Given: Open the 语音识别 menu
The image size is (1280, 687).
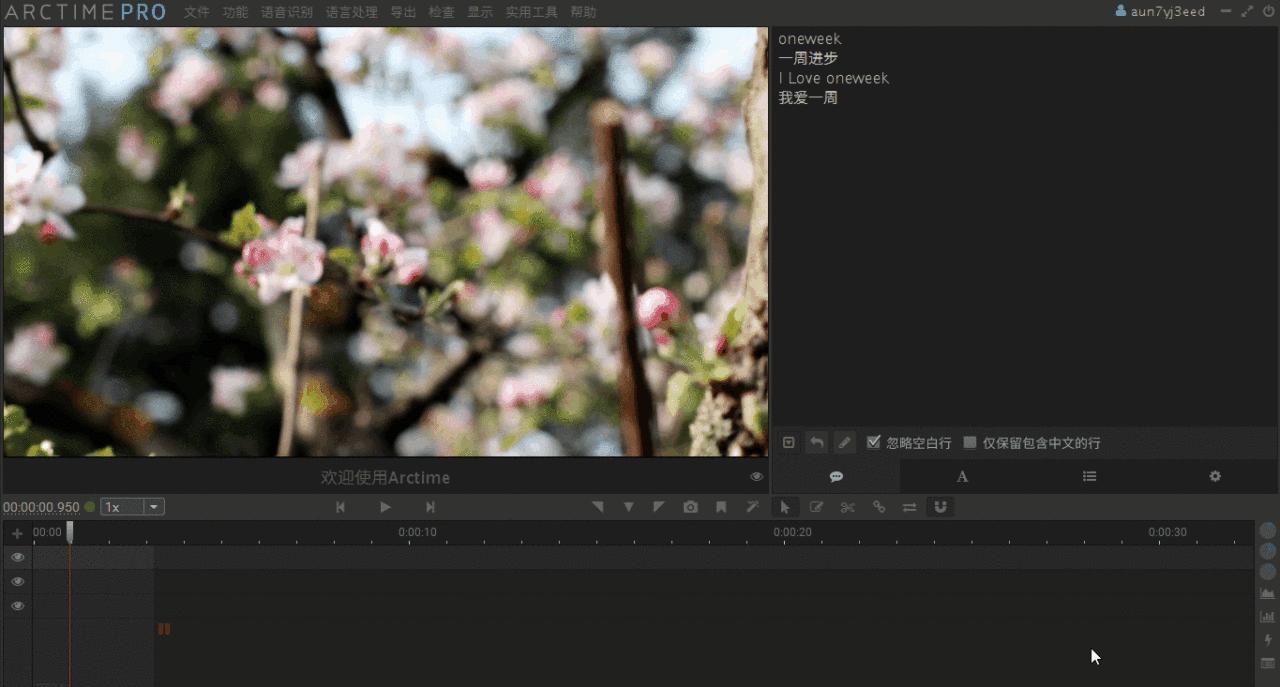Looking at the screenshot, I should [287, 12].
